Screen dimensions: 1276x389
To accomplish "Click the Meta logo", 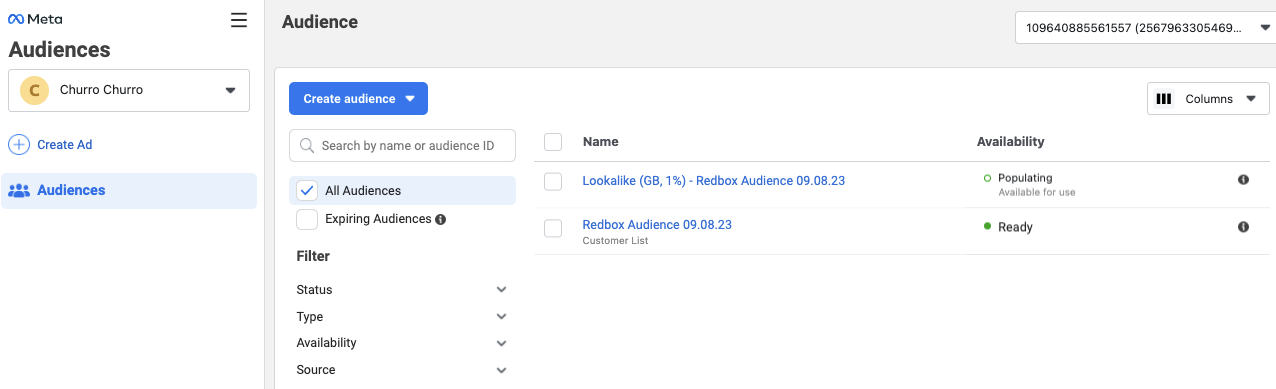I will click(35, 19).
